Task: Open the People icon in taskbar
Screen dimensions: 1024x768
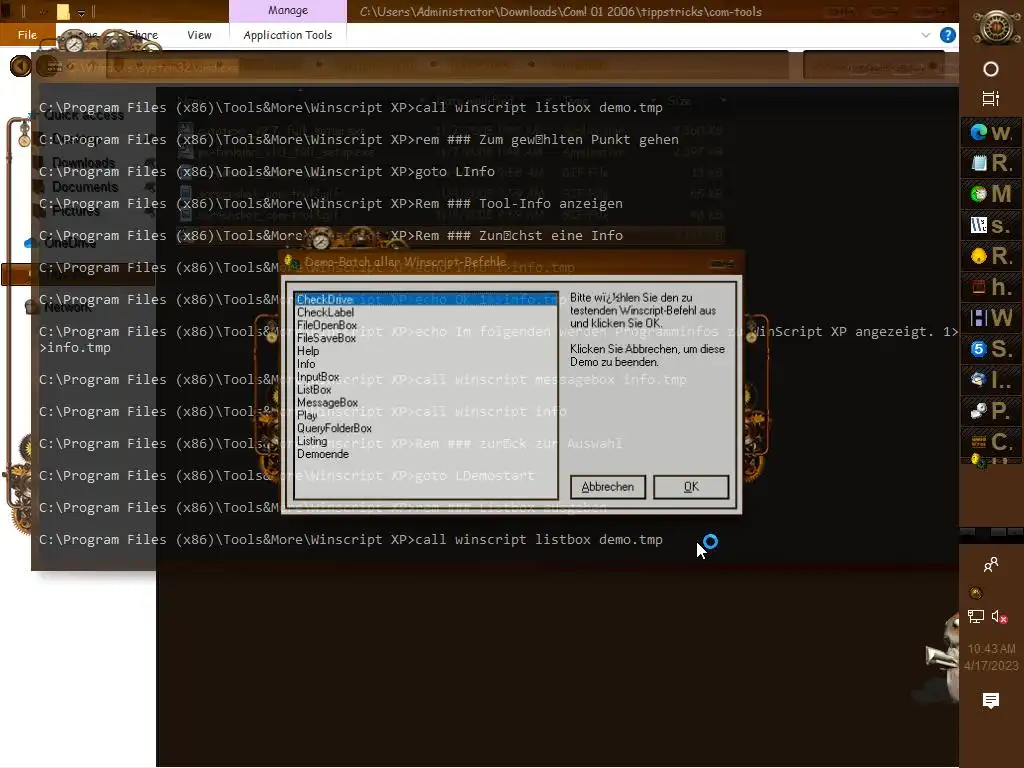Action: (991, 564)
